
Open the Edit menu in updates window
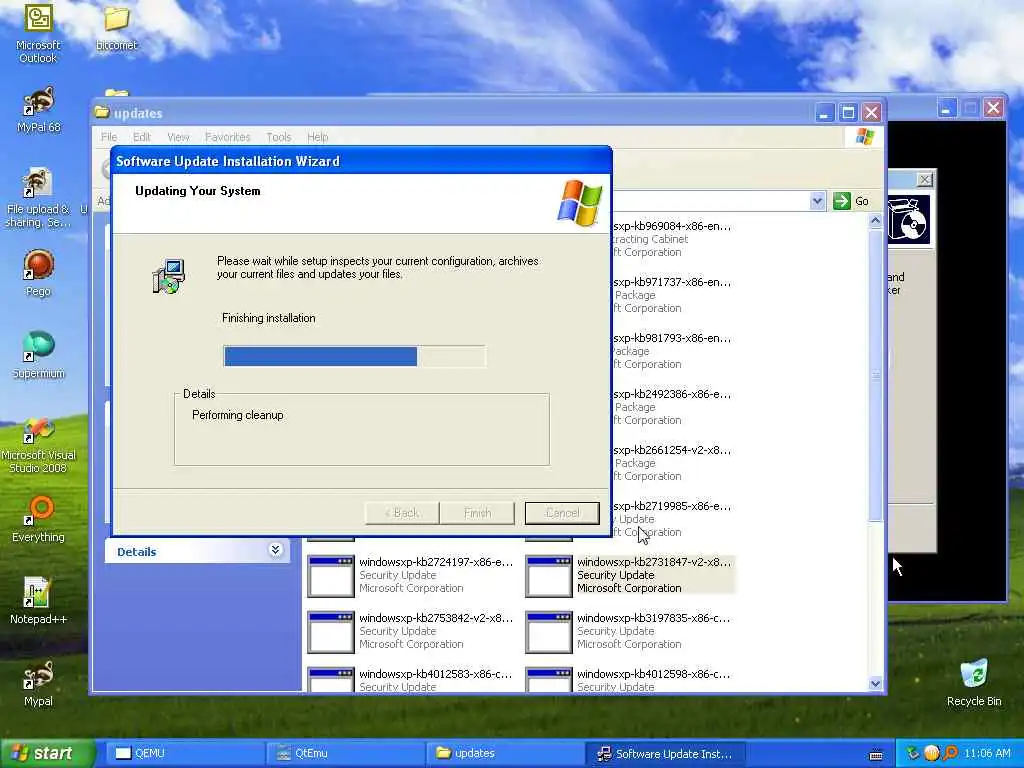pos(142,137)
